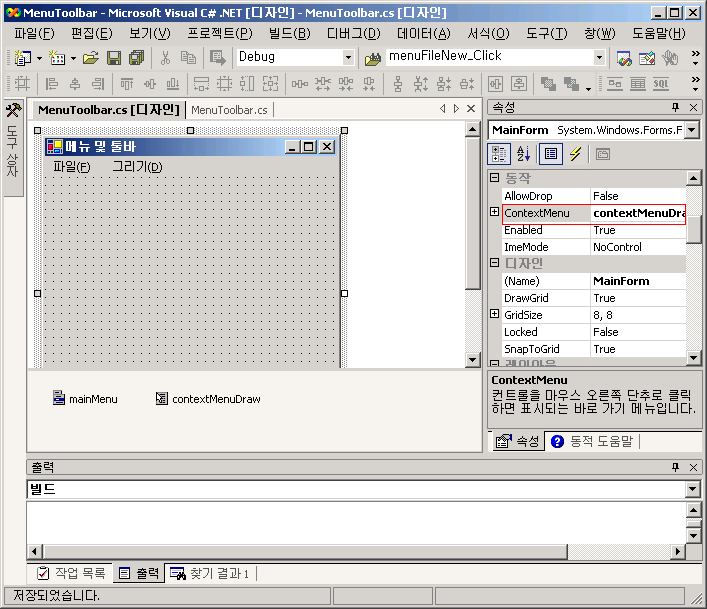Click the Align Centers layout icon
Screen dimensions: 707x609
[x=75, y=84]
